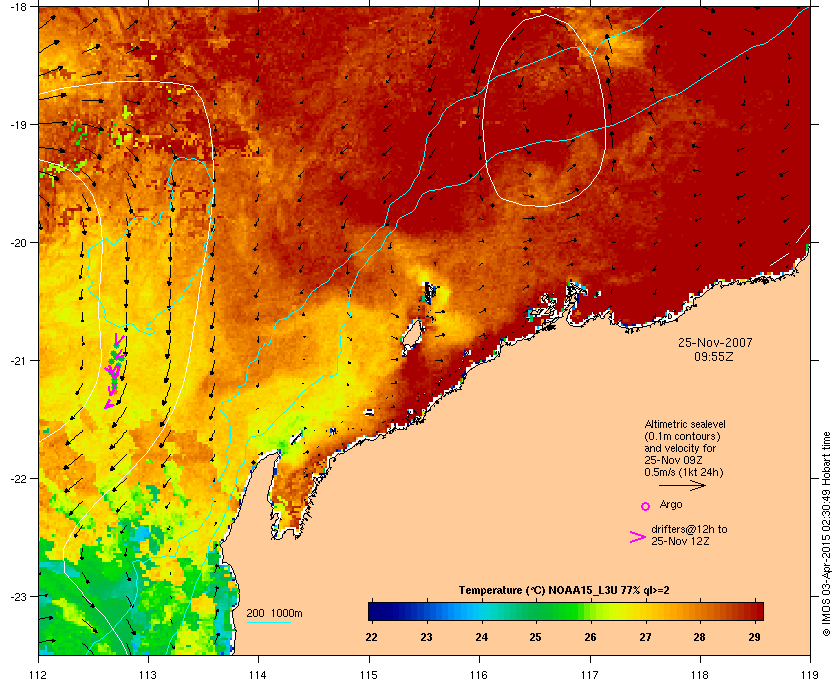Click the colorbar tick label 23
The image size is (840, 680).
pos(426,637)
